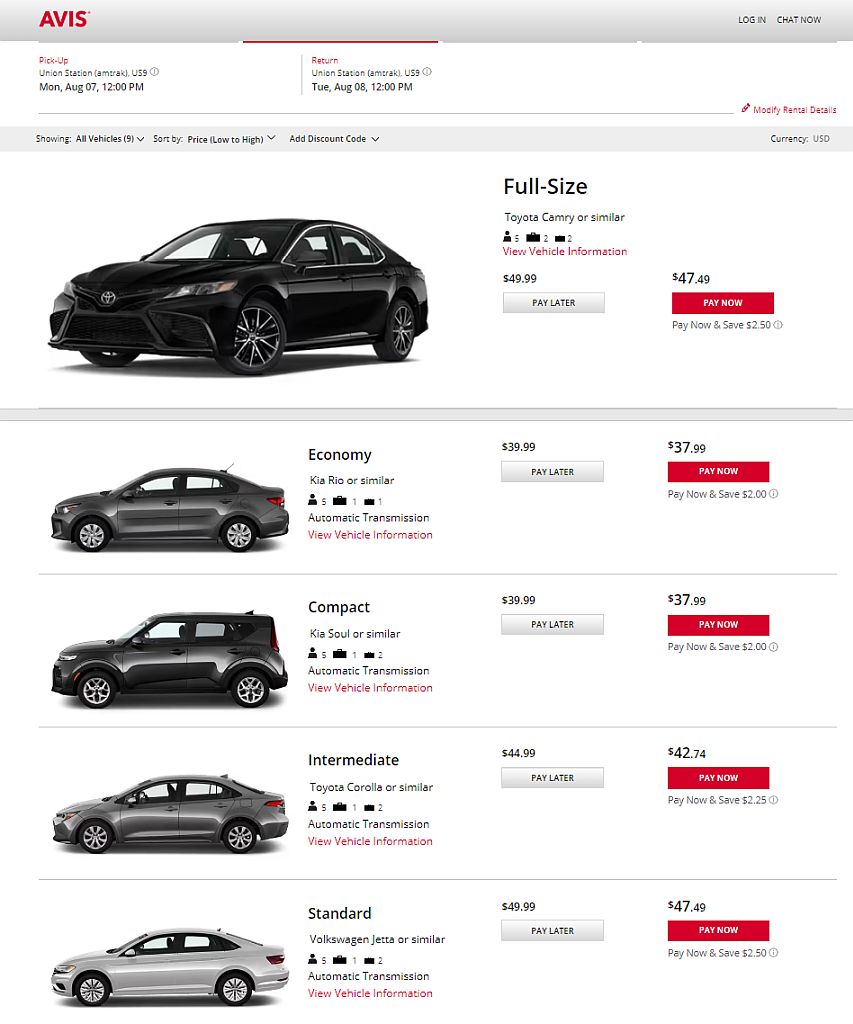Choose Pay Later for Economy Kia Rio
This screenshot has height=1024, width=853.
[x=553, y=472]
